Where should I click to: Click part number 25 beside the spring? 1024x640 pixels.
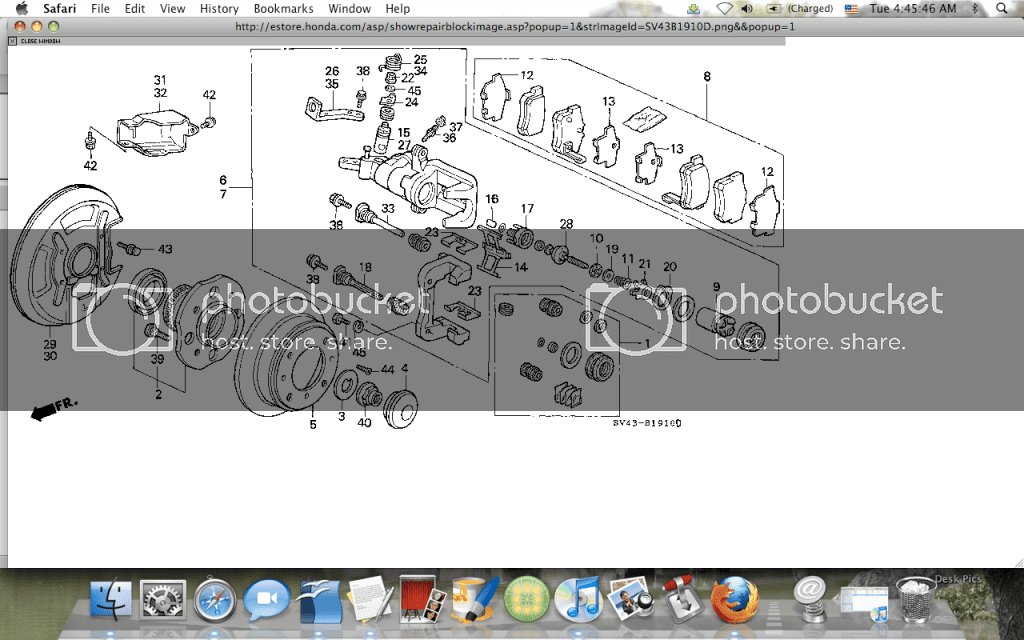point(420,59)
